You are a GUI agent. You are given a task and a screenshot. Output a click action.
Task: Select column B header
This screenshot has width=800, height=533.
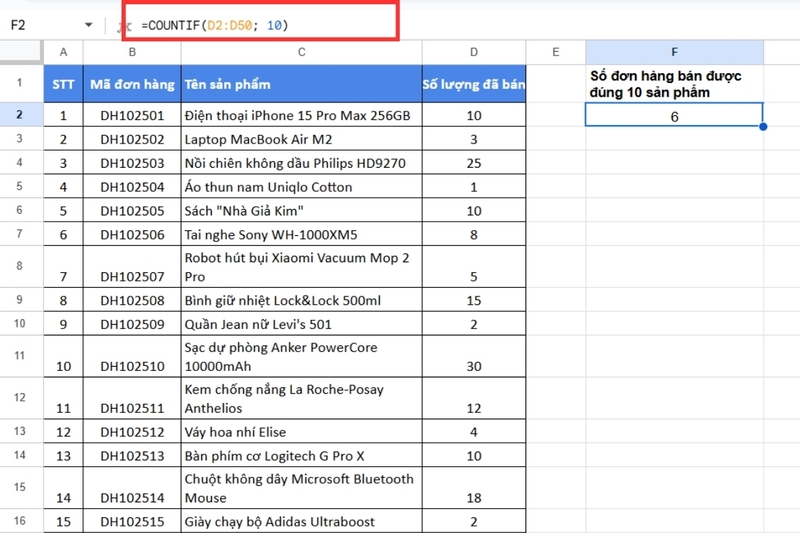pyautogui.click(x=132, y=52)
